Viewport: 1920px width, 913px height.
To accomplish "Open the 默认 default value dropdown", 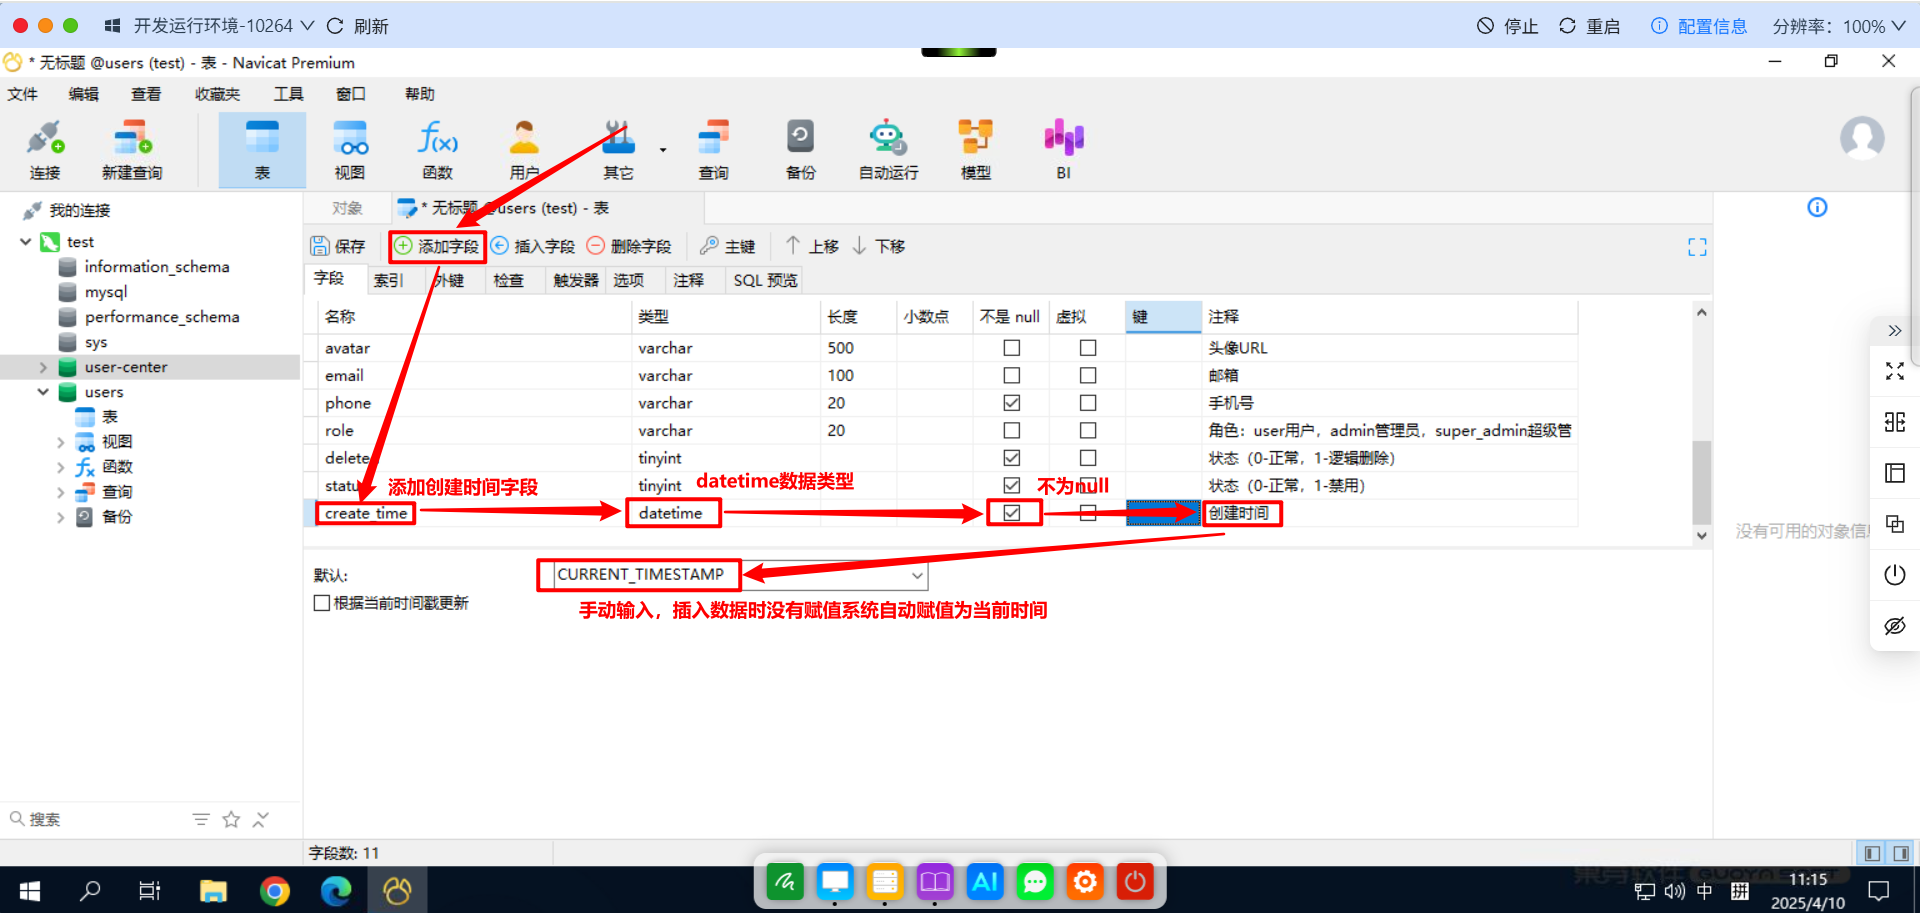I will pyautogui.click(x=917, y=575).
